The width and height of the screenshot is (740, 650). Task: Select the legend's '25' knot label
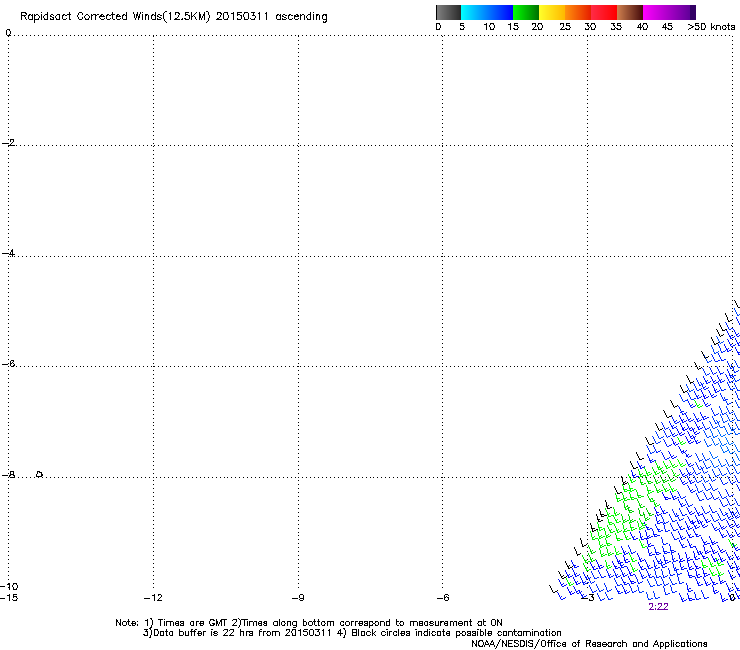[565, 27]
